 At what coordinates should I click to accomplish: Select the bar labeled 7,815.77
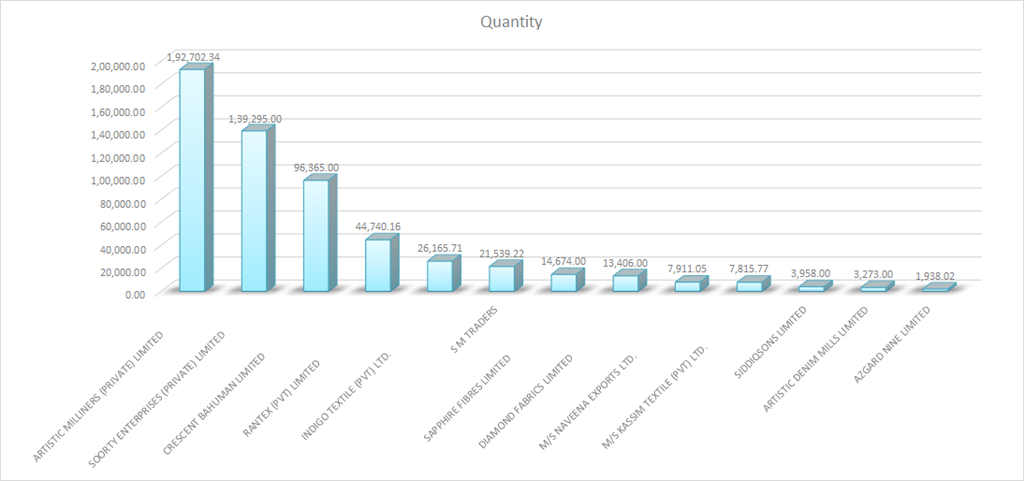(x=754, y=284)
